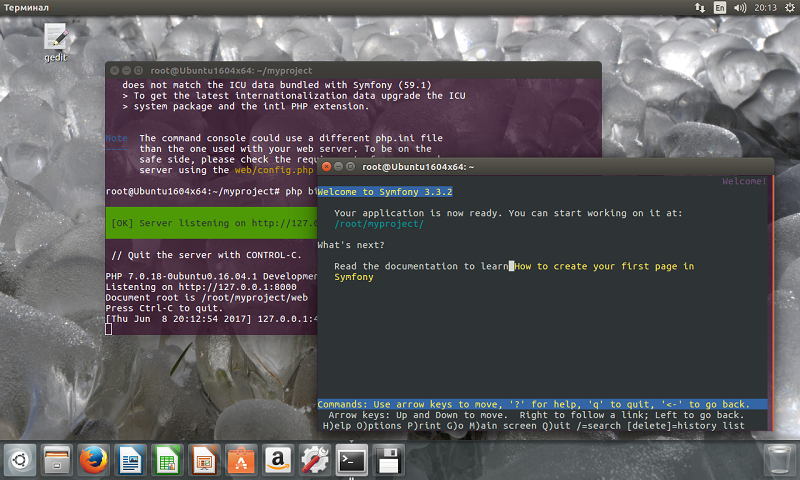
Task: Open session gear menu
Action: [x=789, y=8]
